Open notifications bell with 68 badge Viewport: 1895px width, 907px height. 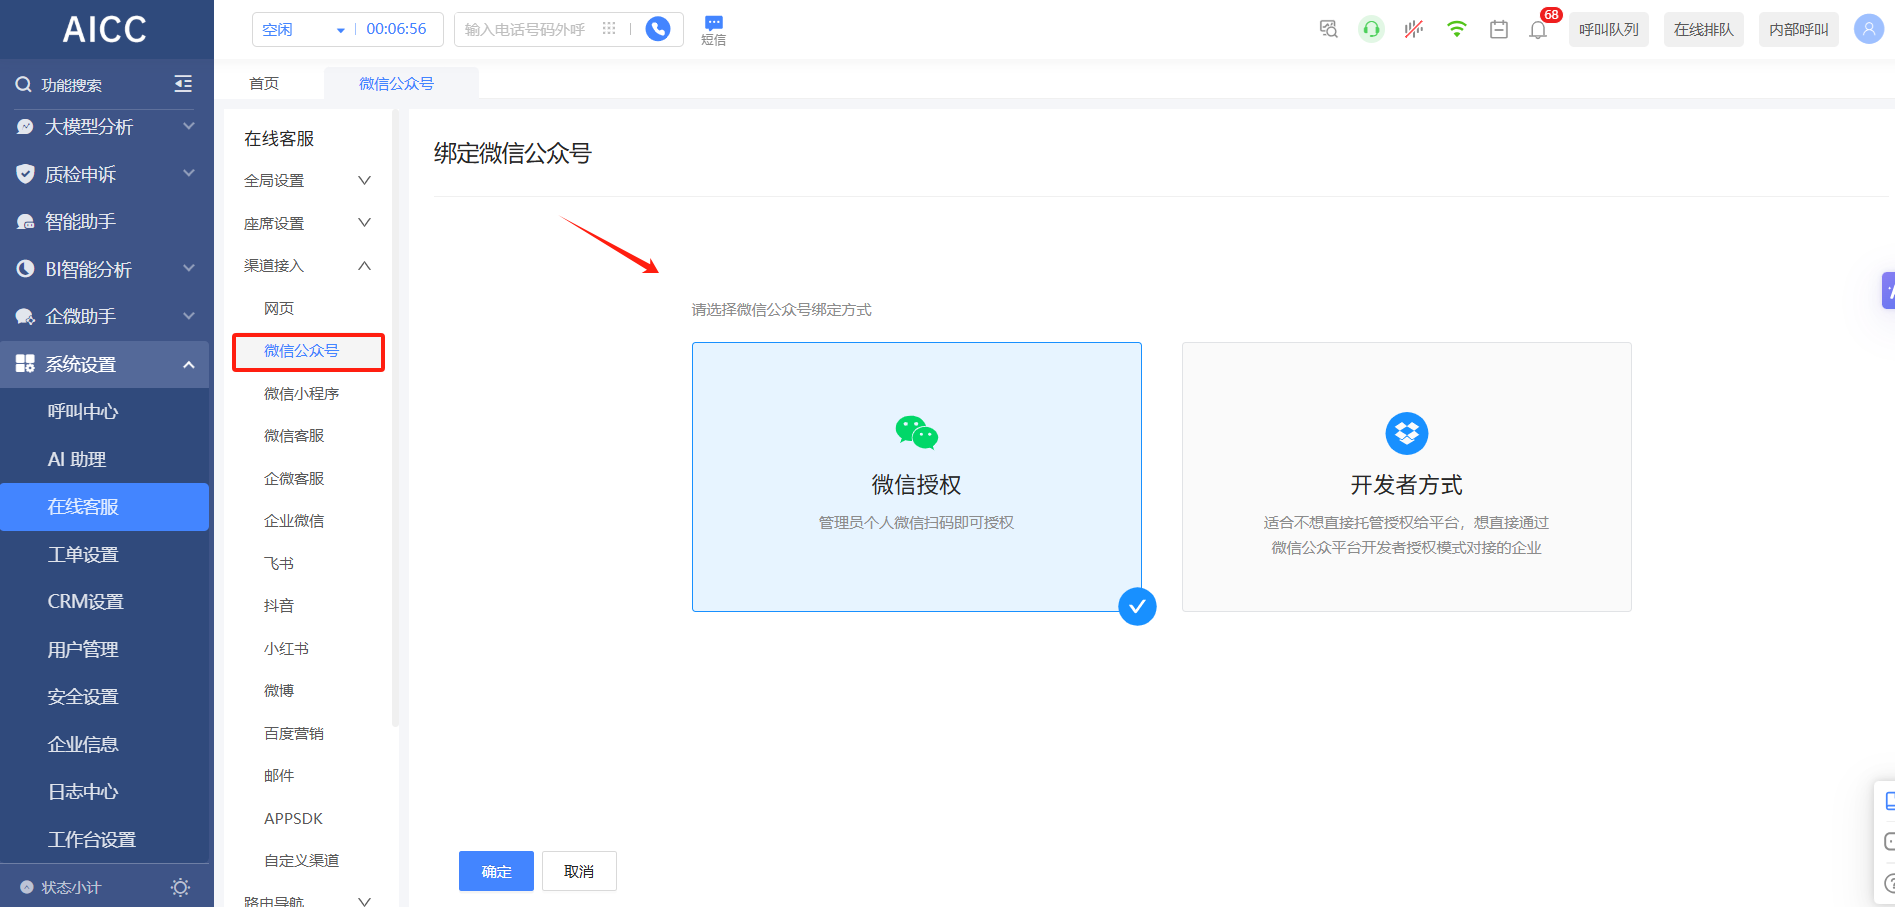coord(1538,29)
